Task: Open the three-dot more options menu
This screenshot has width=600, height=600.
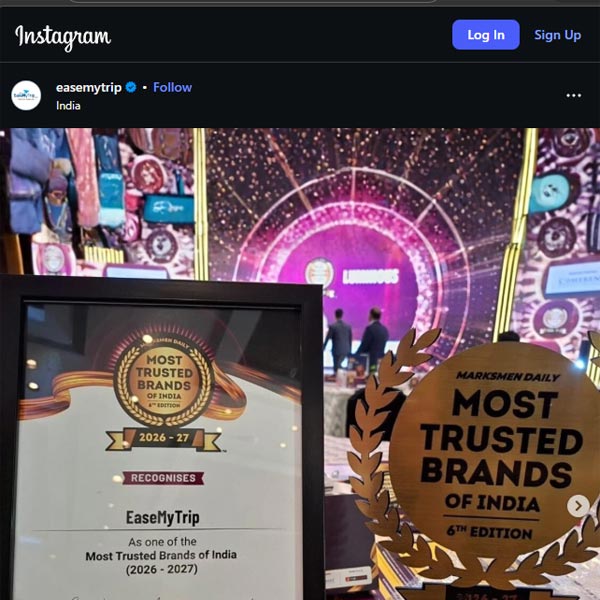Action: [x=574, y=95]
